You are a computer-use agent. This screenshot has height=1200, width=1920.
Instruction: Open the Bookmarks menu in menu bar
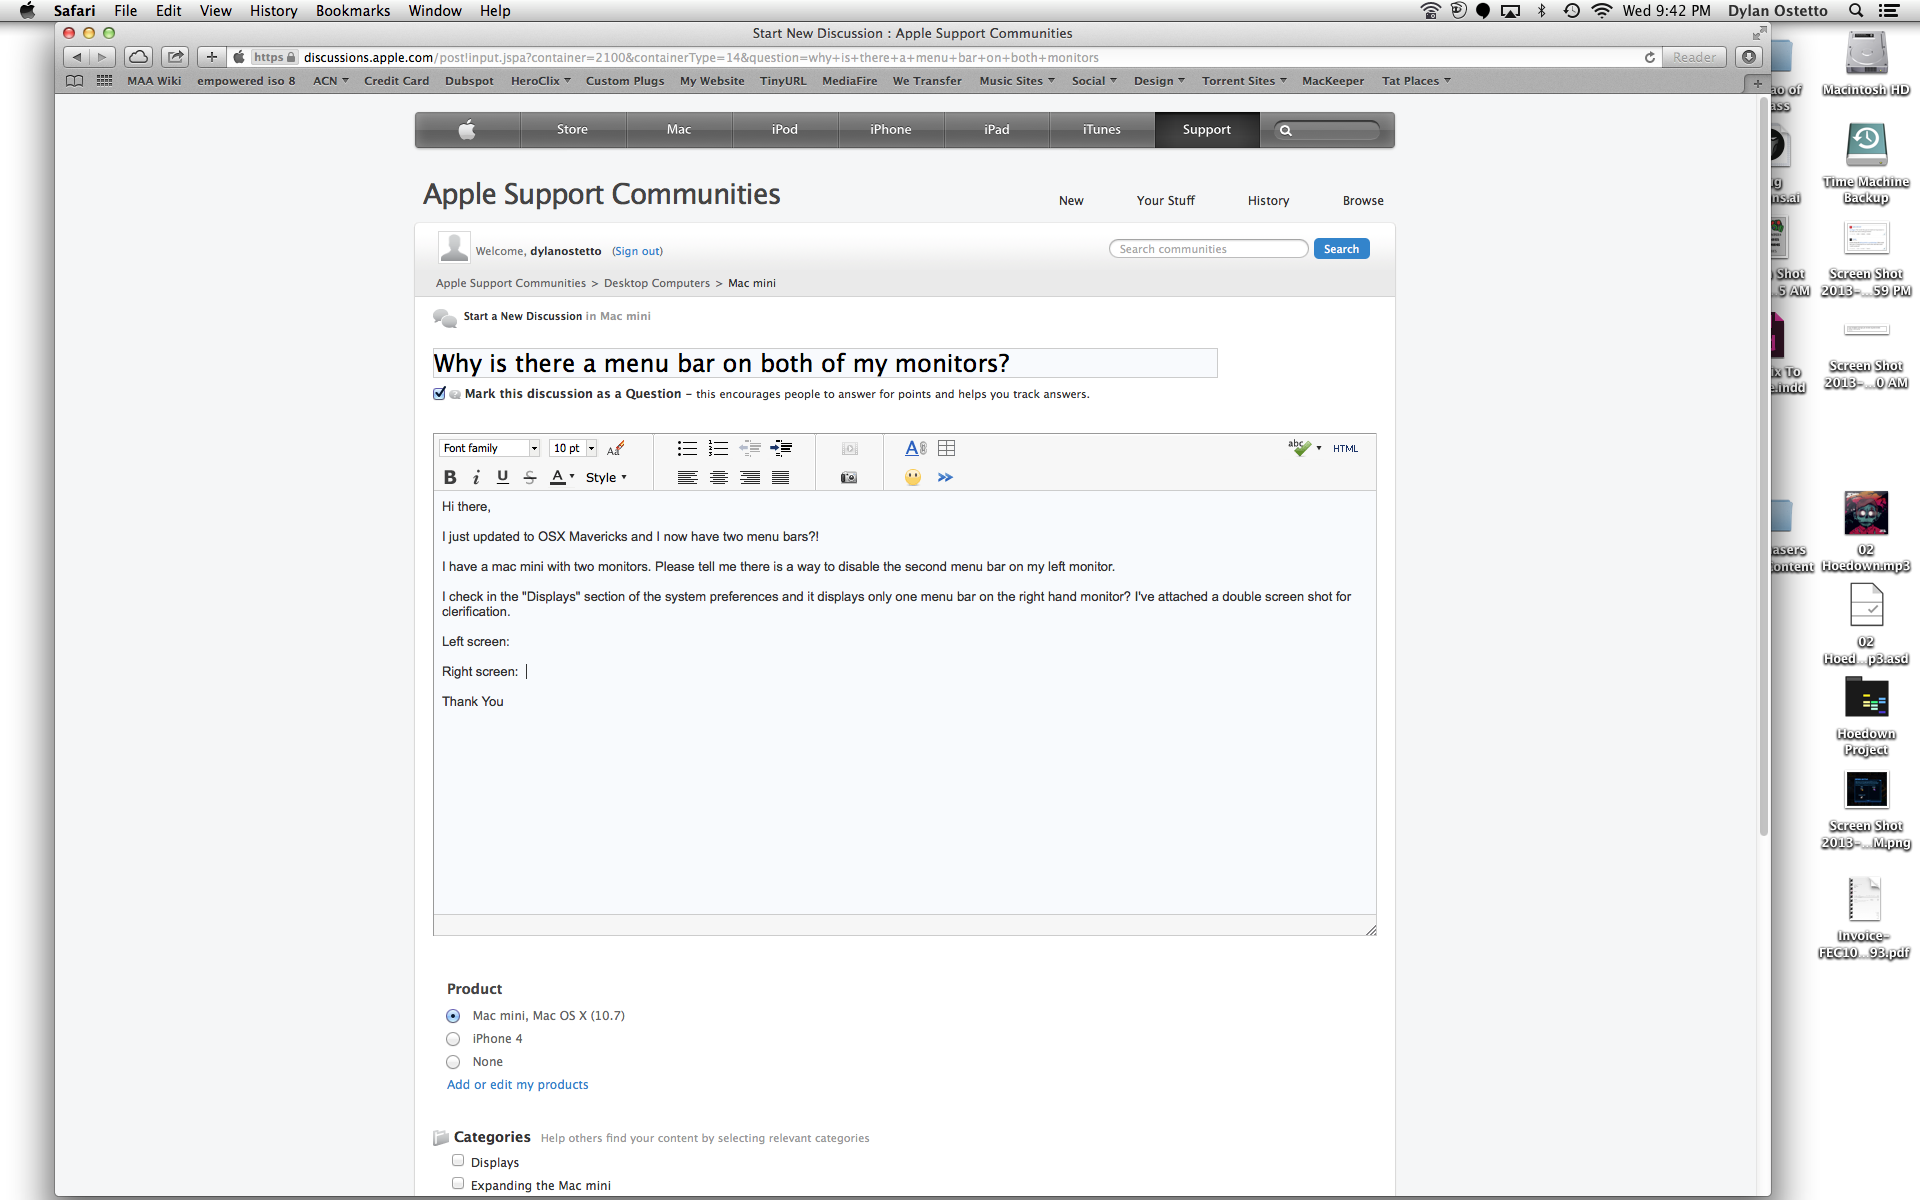click(353, 11)
